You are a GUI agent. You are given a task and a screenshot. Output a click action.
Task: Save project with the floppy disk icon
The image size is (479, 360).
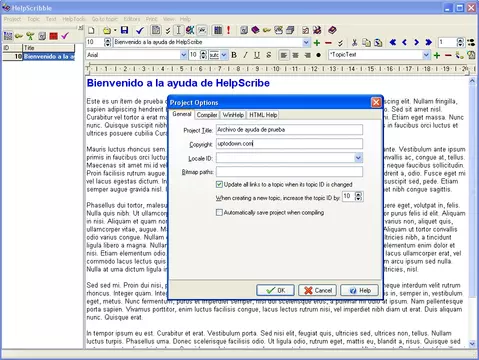124,31
